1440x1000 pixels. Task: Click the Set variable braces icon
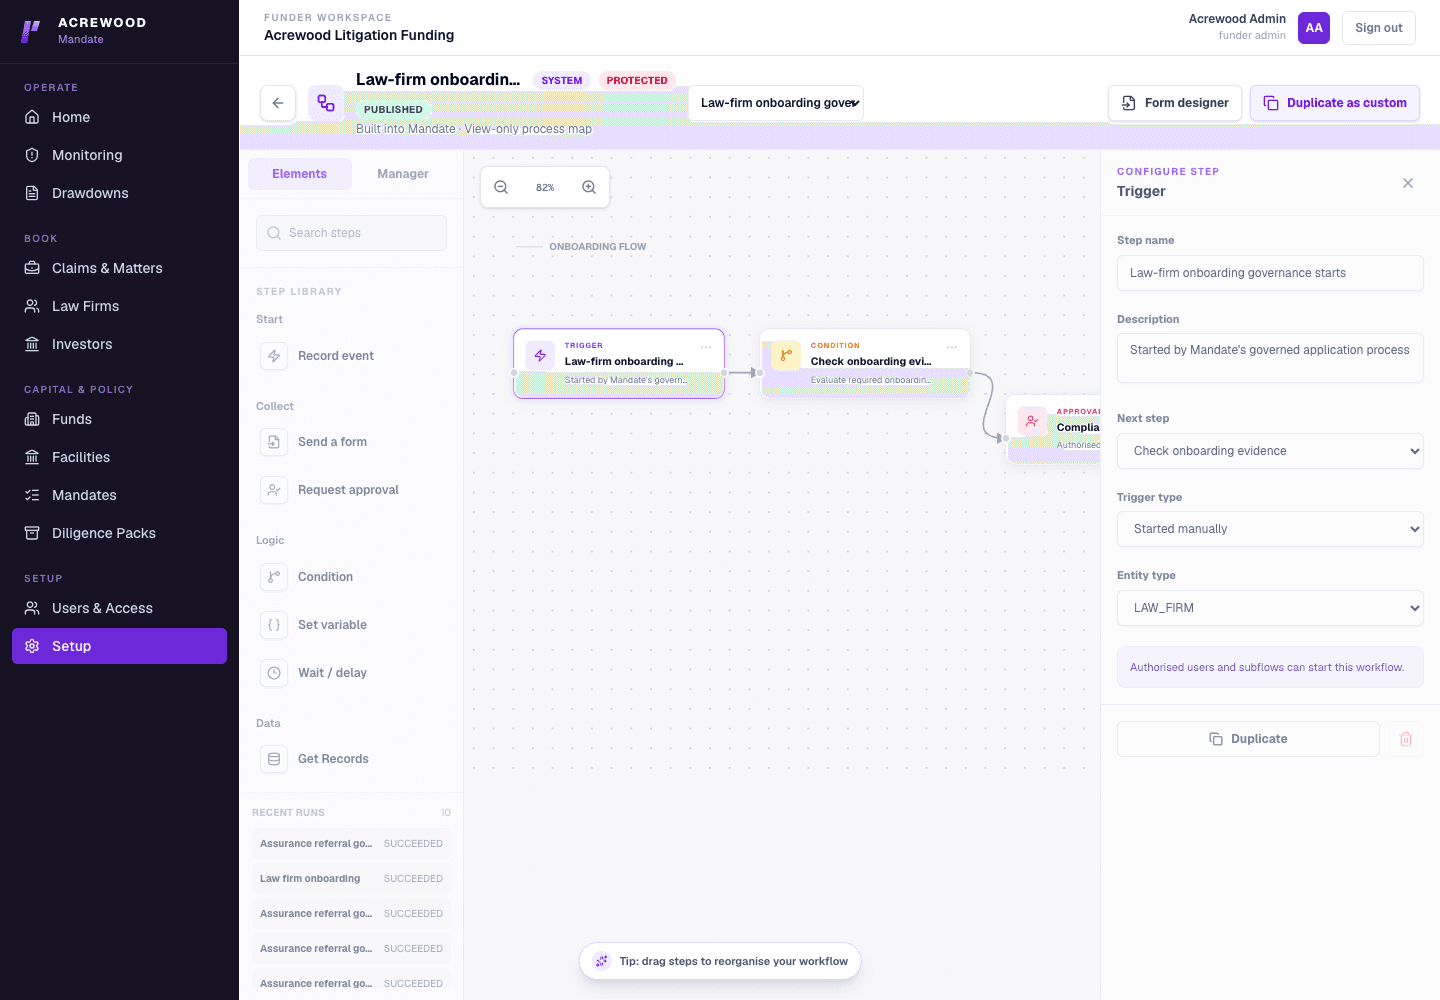274,625
